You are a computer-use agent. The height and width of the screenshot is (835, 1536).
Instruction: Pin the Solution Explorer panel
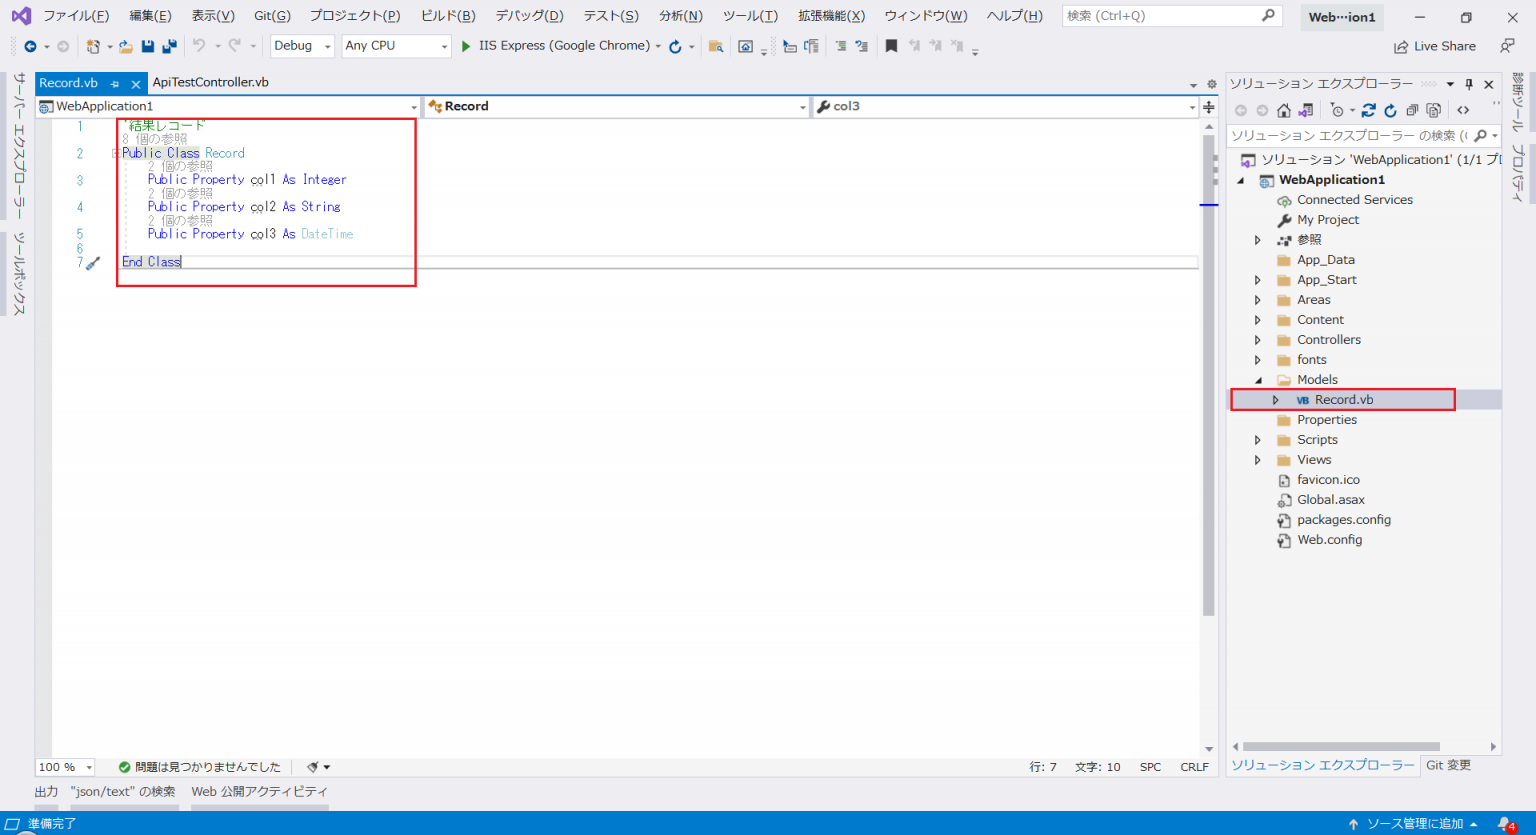click(x=1469, y=84)
